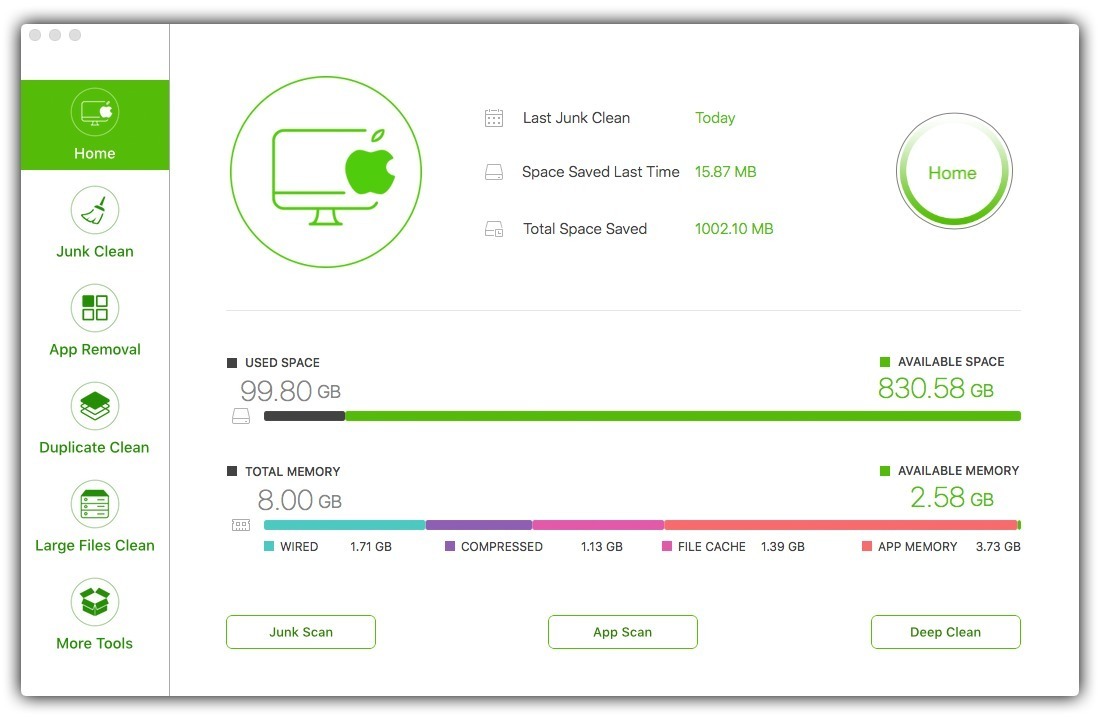Click the USED SPACE heading
The width and height of the screenshot is (1100, 720).
282,363
